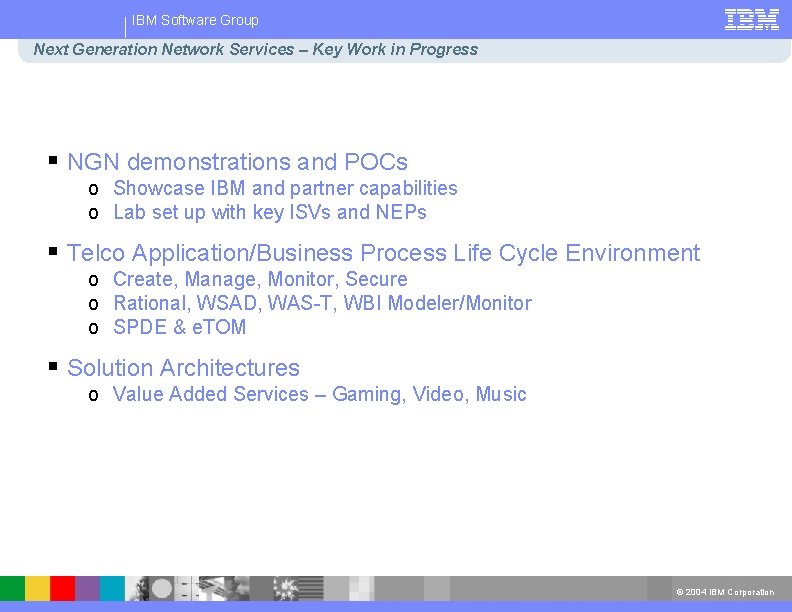Click the red square in the footer strip
The width and height of the screenshot is (792, 612).
point(63,588)
